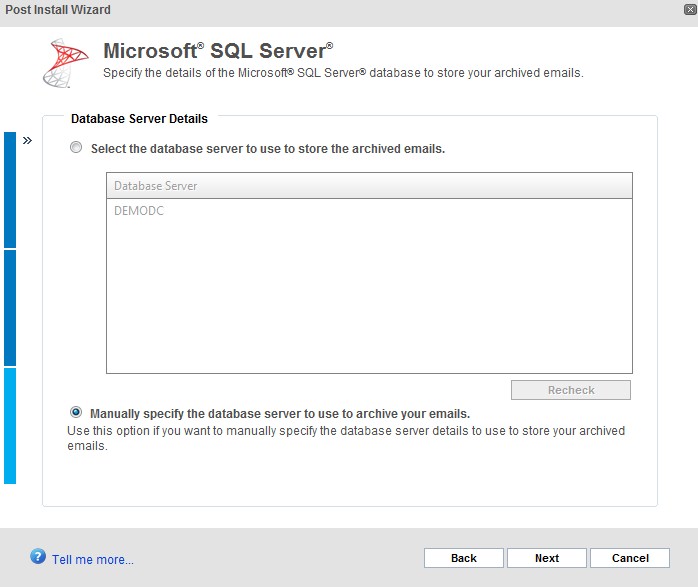This screenshot has width=698, height=587.
Task: Expand the double chevron beside the progress bar
Action: tap(27, 141)
